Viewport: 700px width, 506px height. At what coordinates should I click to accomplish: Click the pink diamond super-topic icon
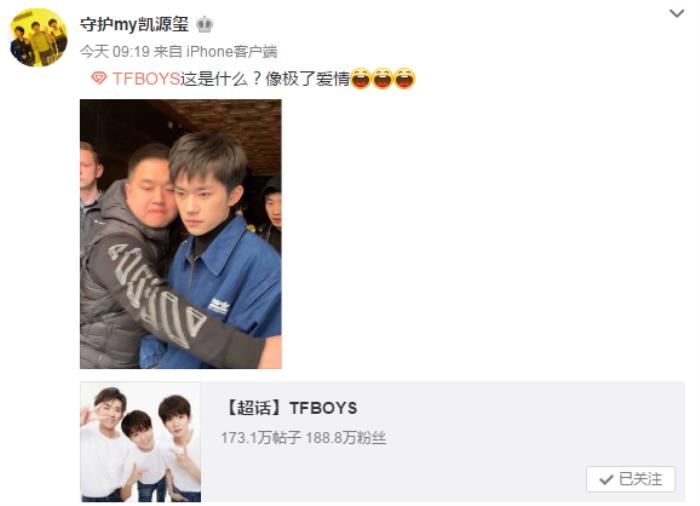click(x=99, y=79)
